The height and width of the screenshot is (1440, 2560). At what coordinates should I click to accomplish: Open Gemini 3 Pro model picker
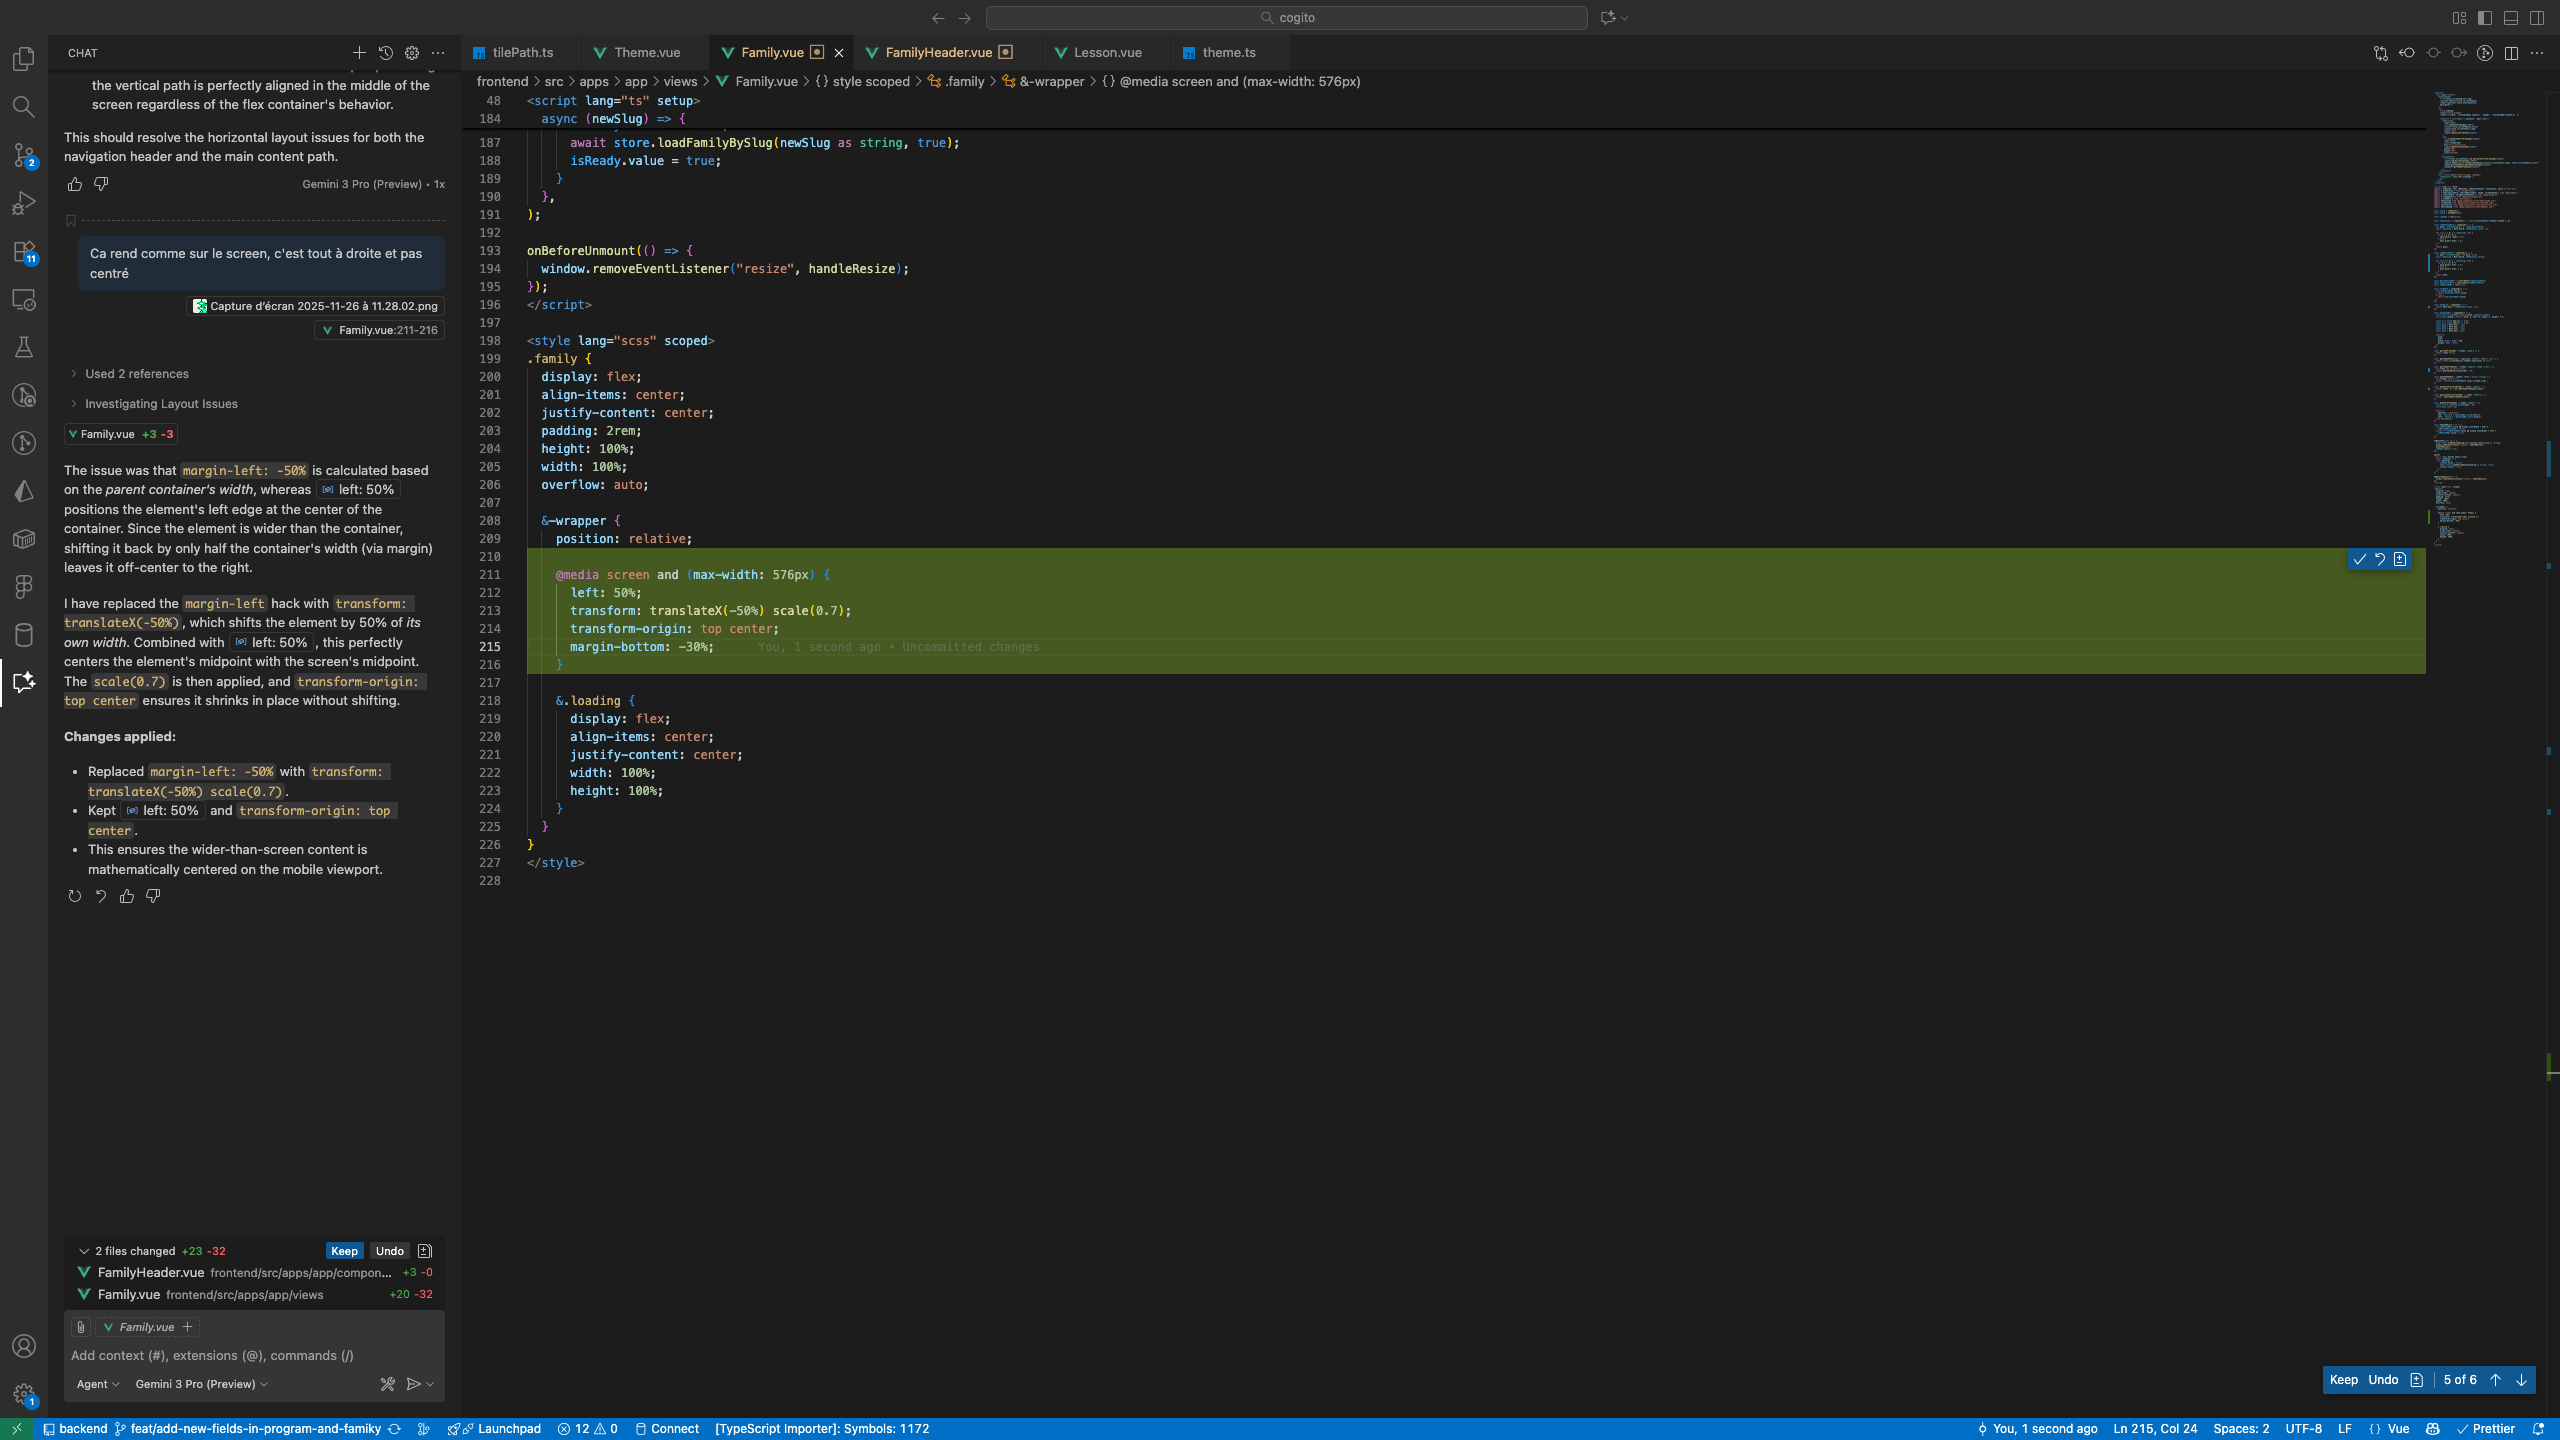(201, 1384)
